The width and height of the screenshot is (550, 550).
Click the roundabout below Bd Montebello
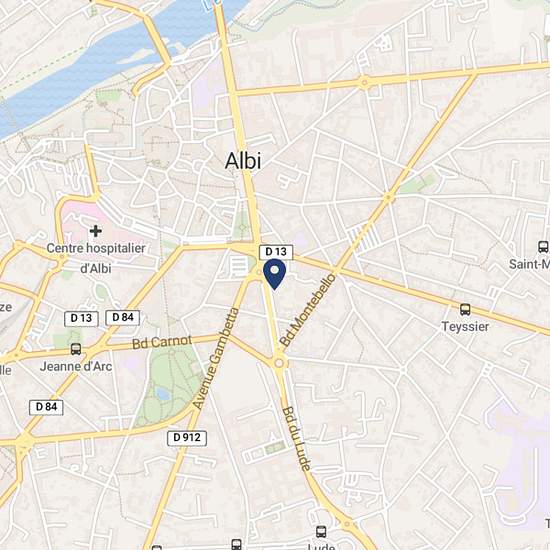pos(279,363)
